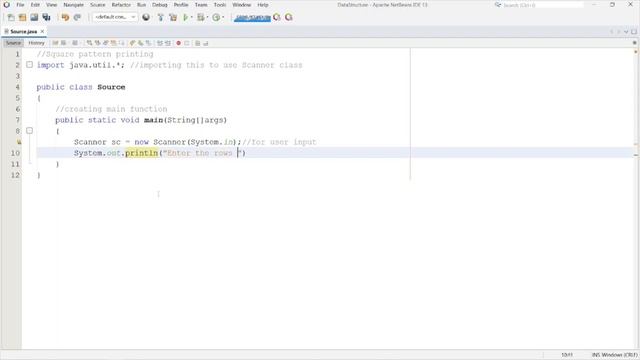Click Find Previous Occurrence icon
This screenshot has width=640, height=360.
pos(98,43)
